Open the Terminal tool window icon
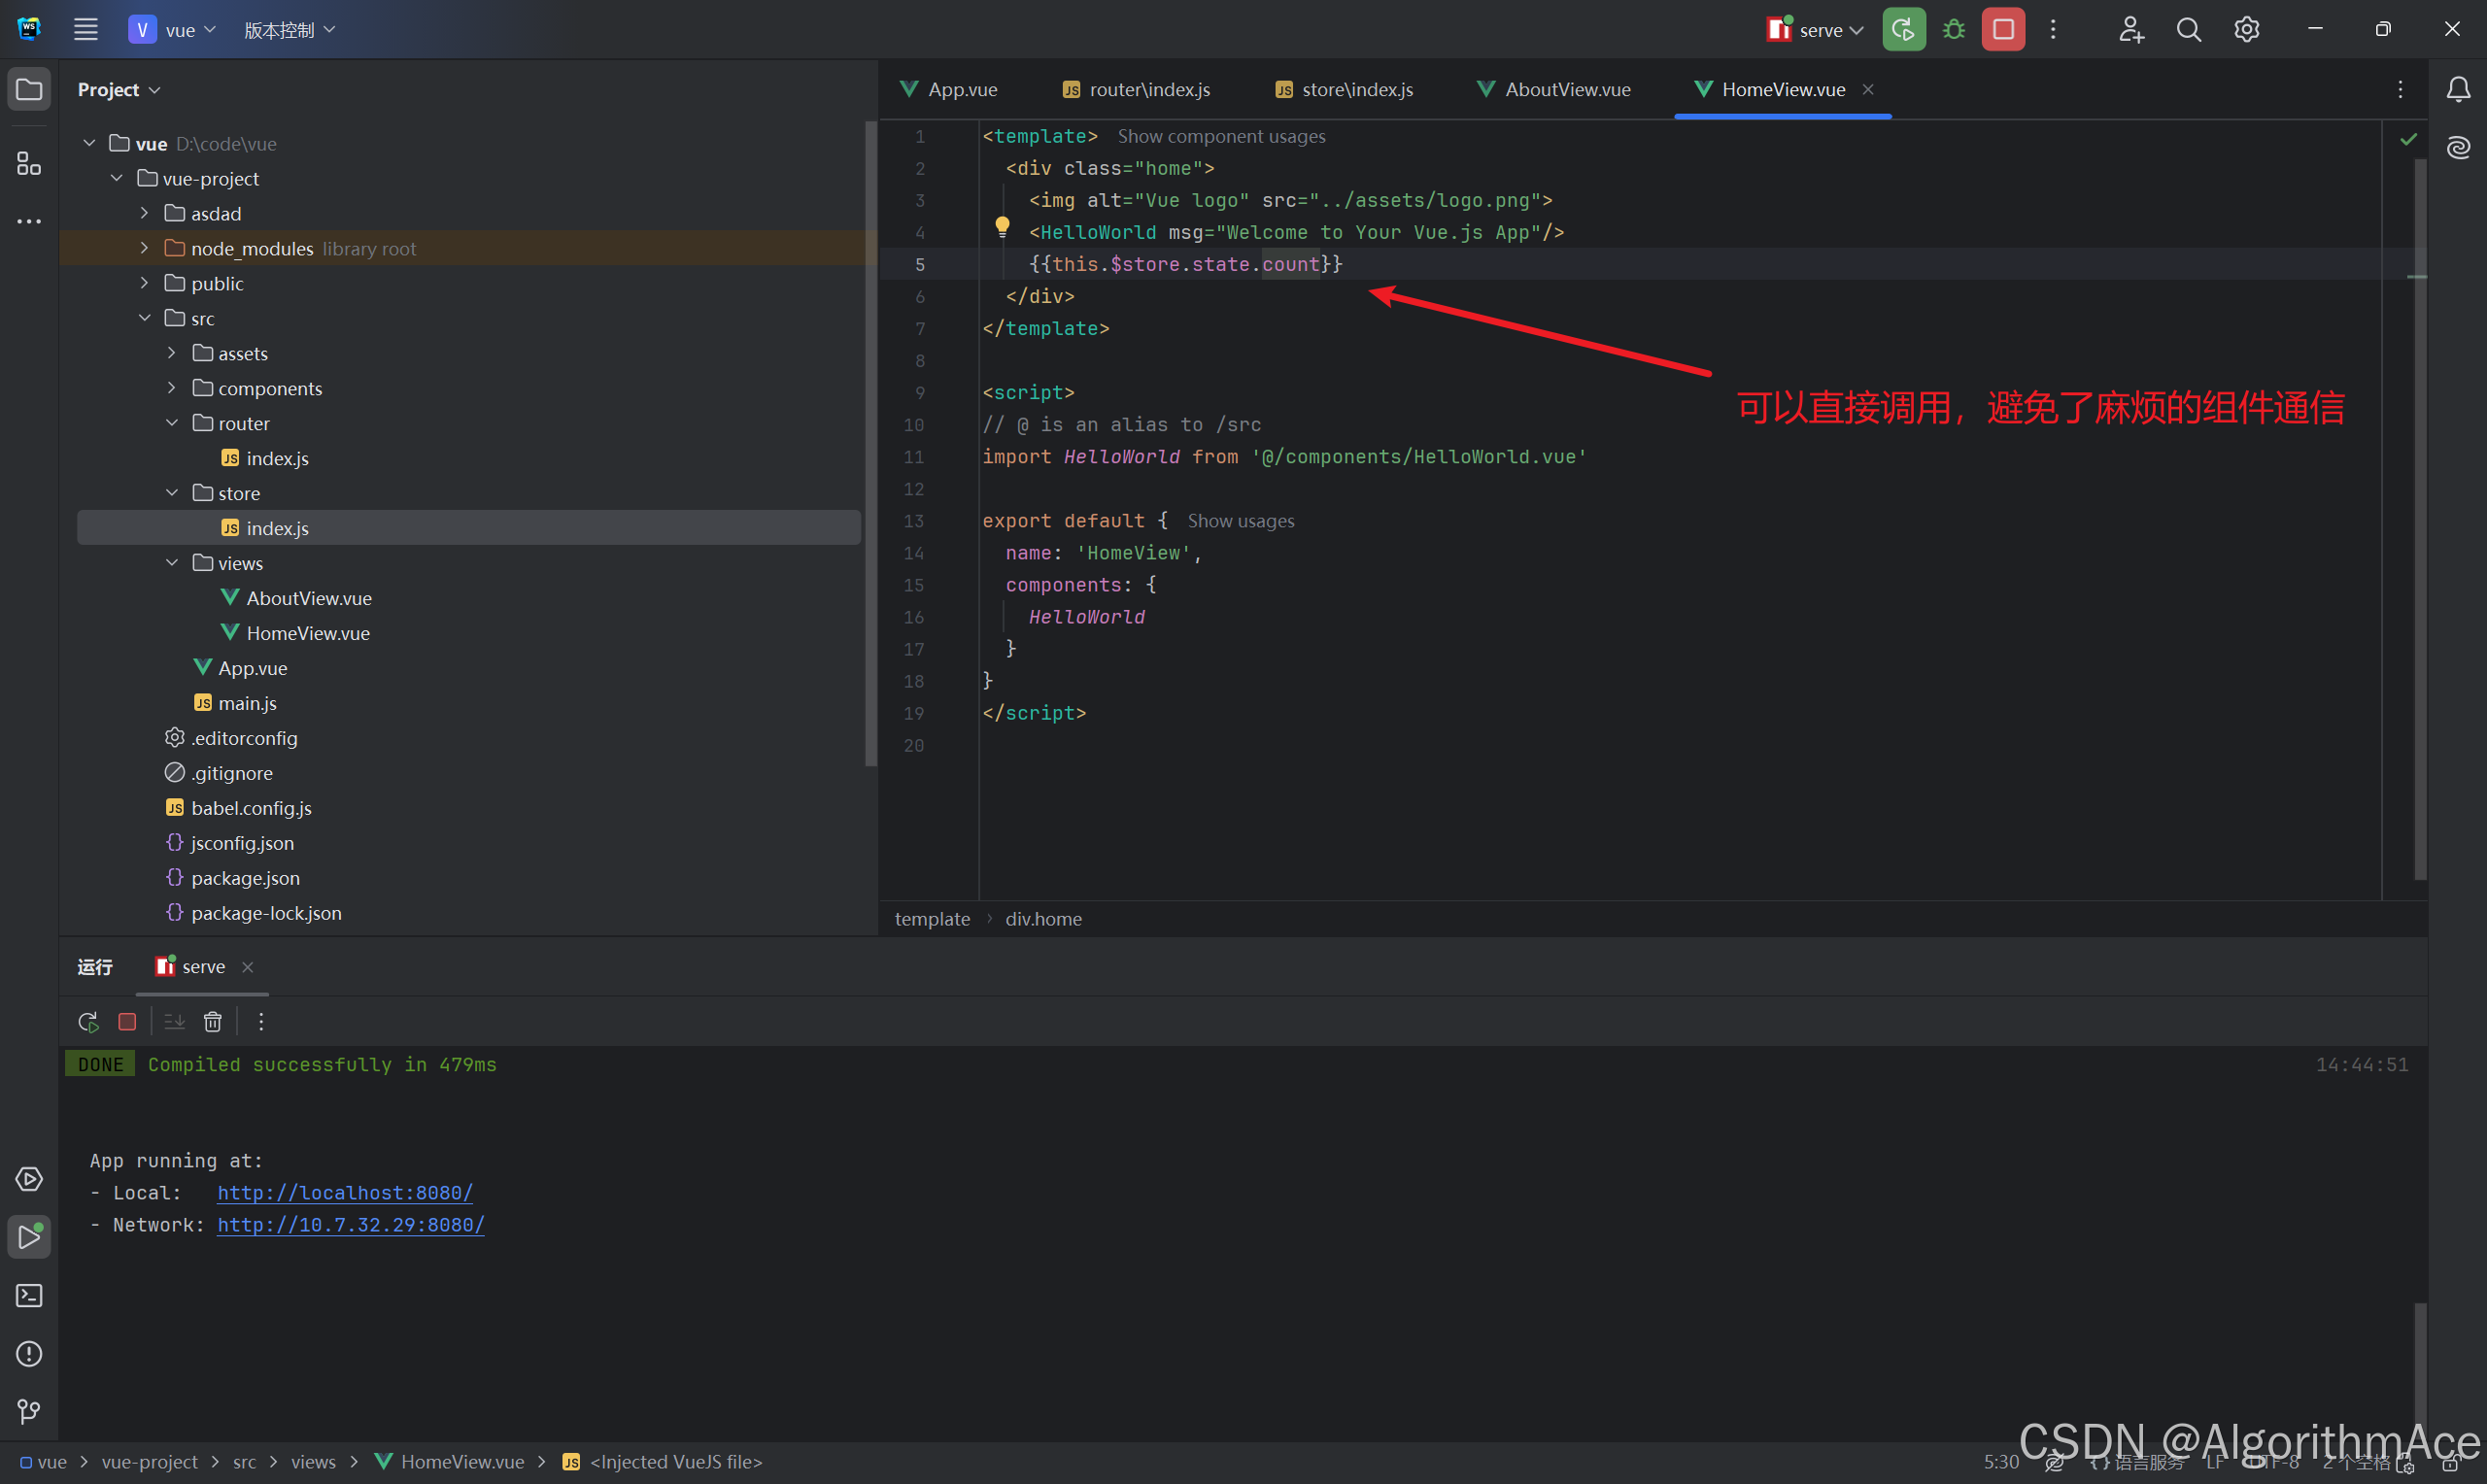Image resolution: width=2487 pixels, height=1484 pixels. [28, 1295]
